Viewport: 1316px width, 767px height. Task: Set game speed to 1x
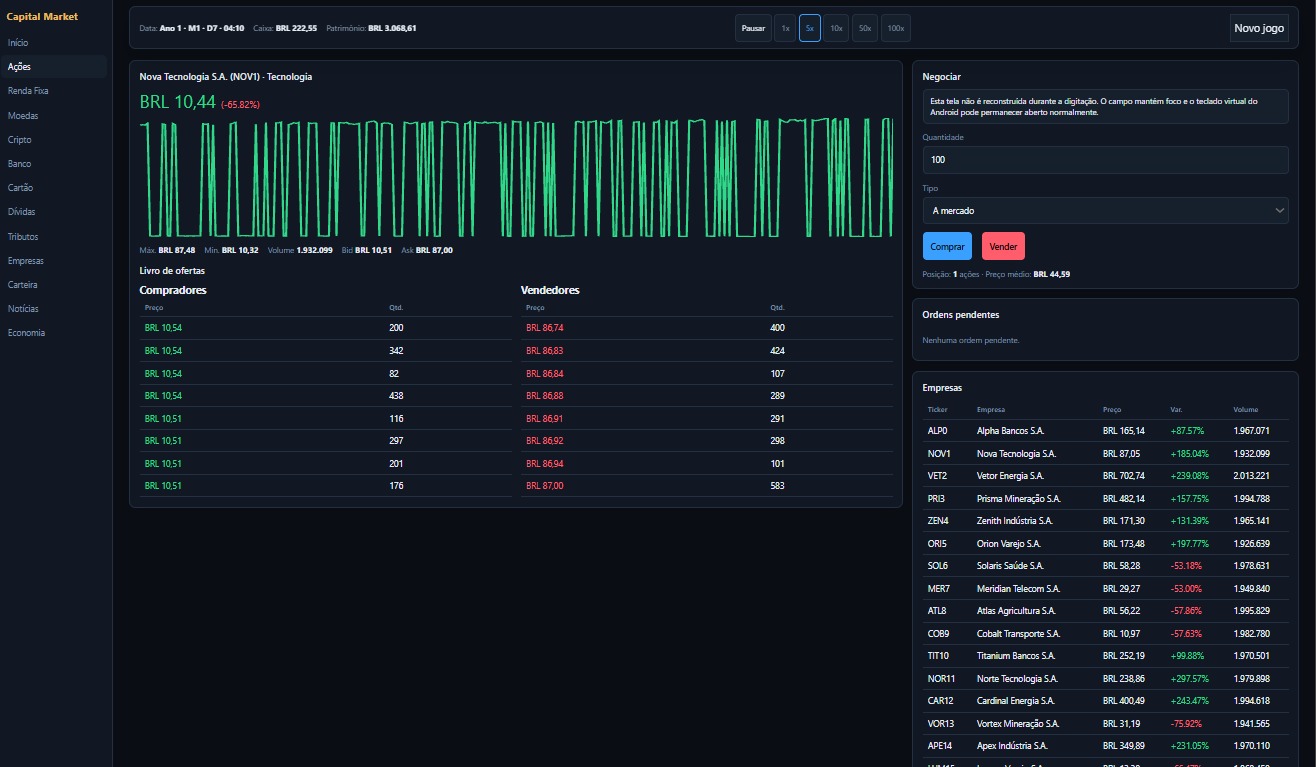point(785,28)
